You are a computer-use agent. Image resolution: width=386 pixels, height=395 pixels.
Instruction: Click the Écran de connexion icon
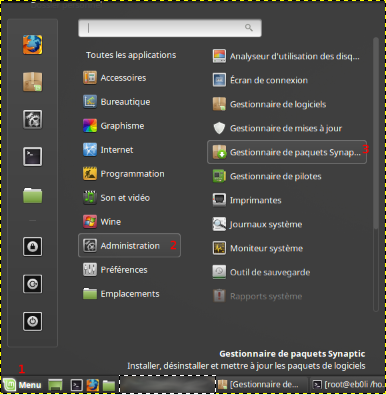point(219,80)
